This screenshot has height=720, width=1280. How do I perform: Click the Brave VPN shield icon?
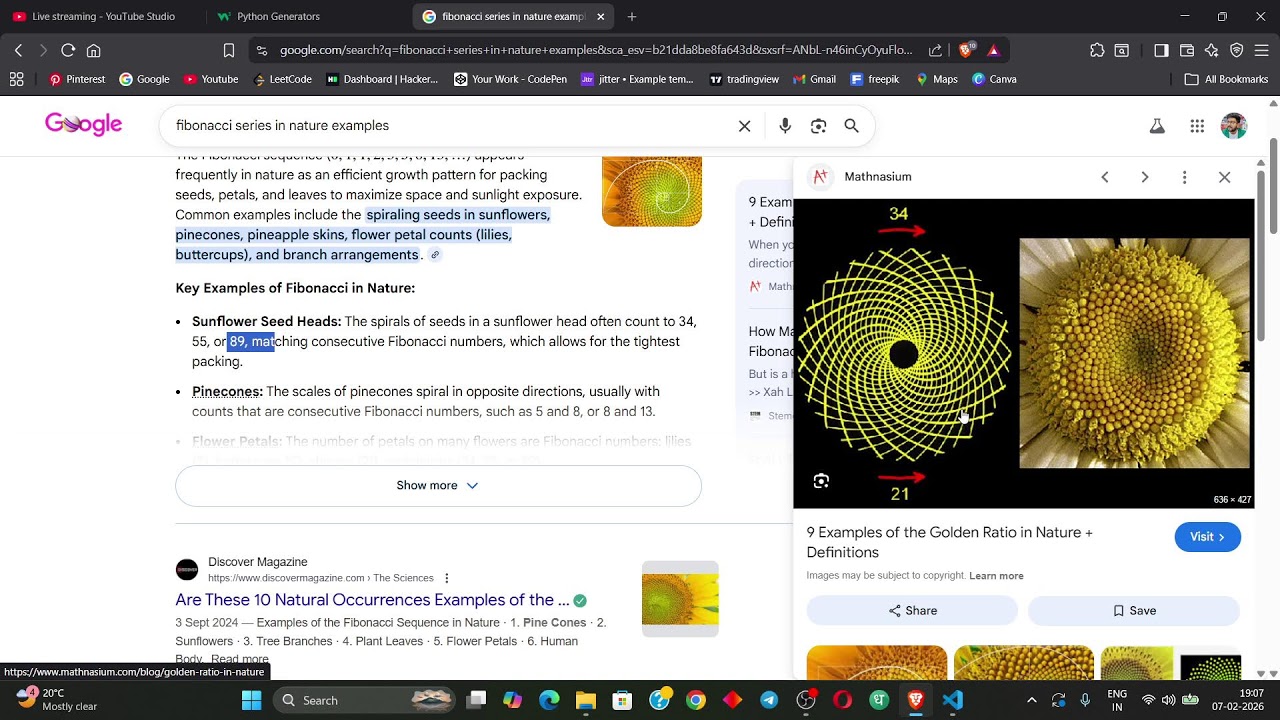tap(1237, 50)
